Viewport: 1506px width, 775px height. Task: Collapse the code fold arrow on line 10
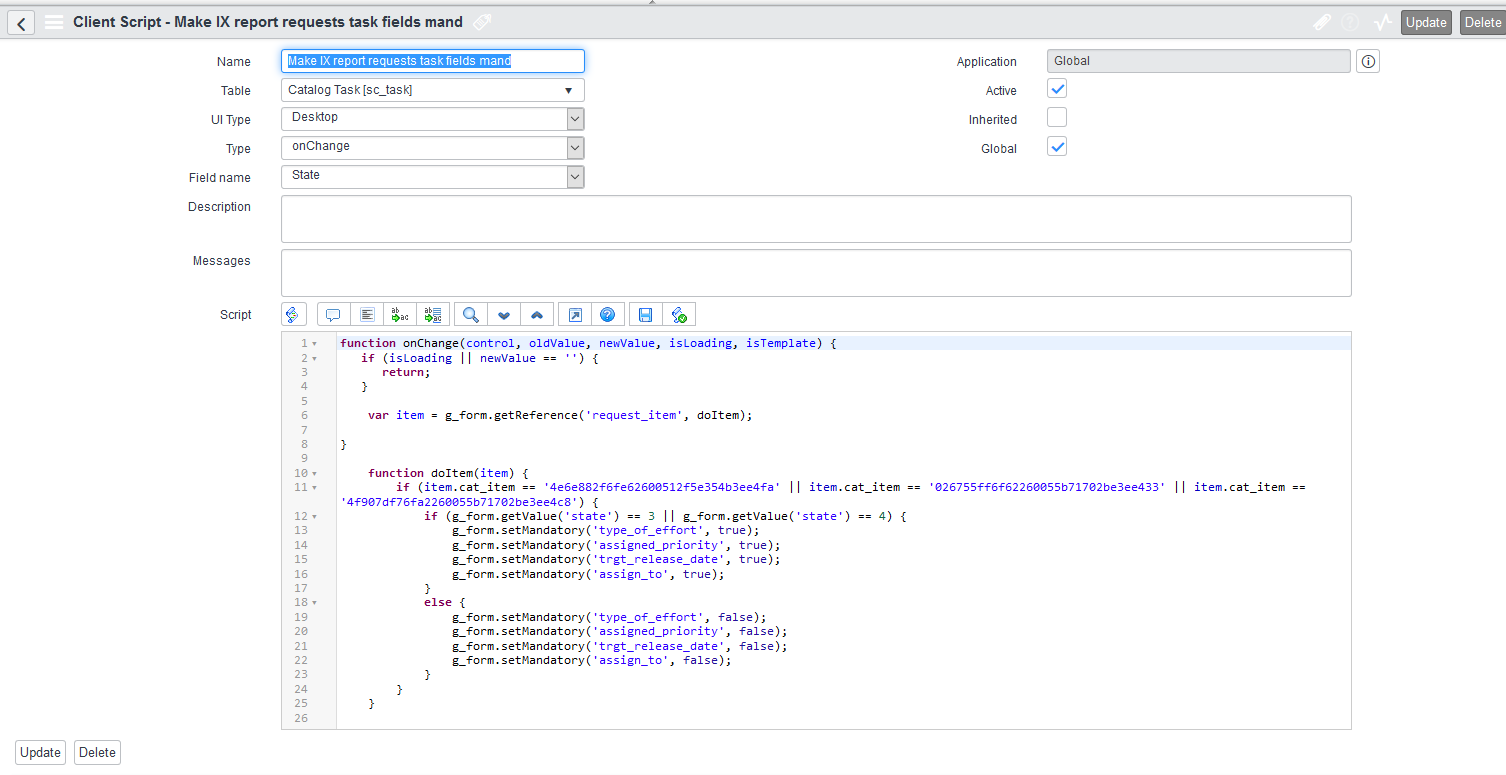pyautogui.click(x=314, y=473)
